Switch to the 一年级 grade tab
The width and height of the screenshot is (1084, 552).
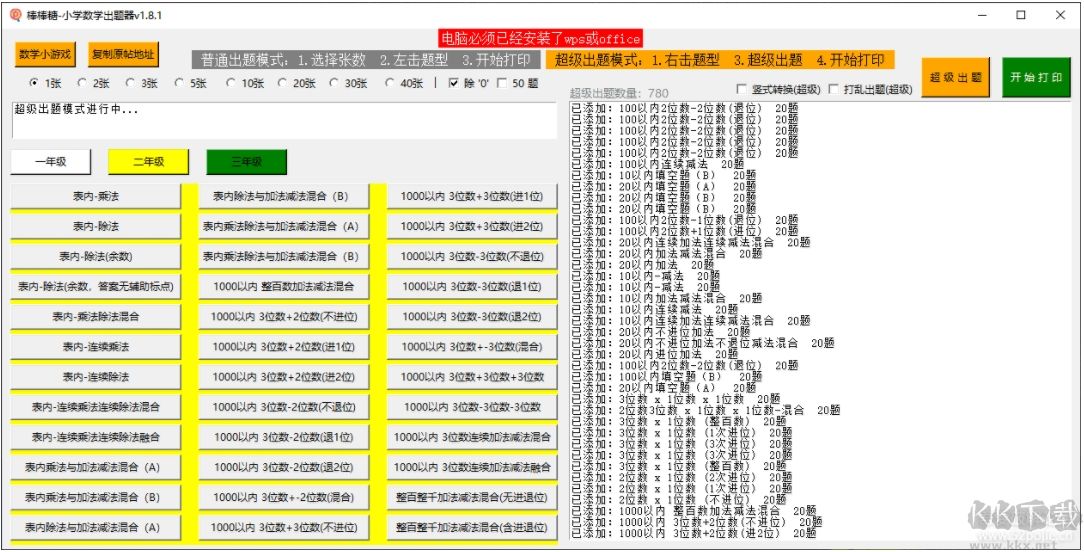pyautogui.click(x=51, y=162)
